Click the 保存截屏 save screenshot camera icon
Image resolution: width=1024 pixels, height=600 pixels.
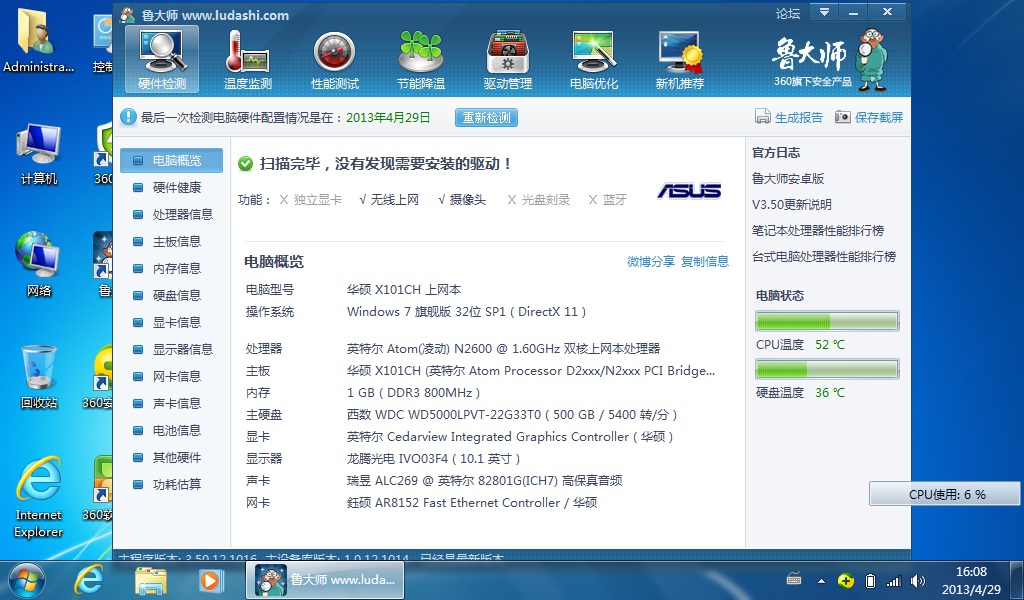tap(843, 117)
